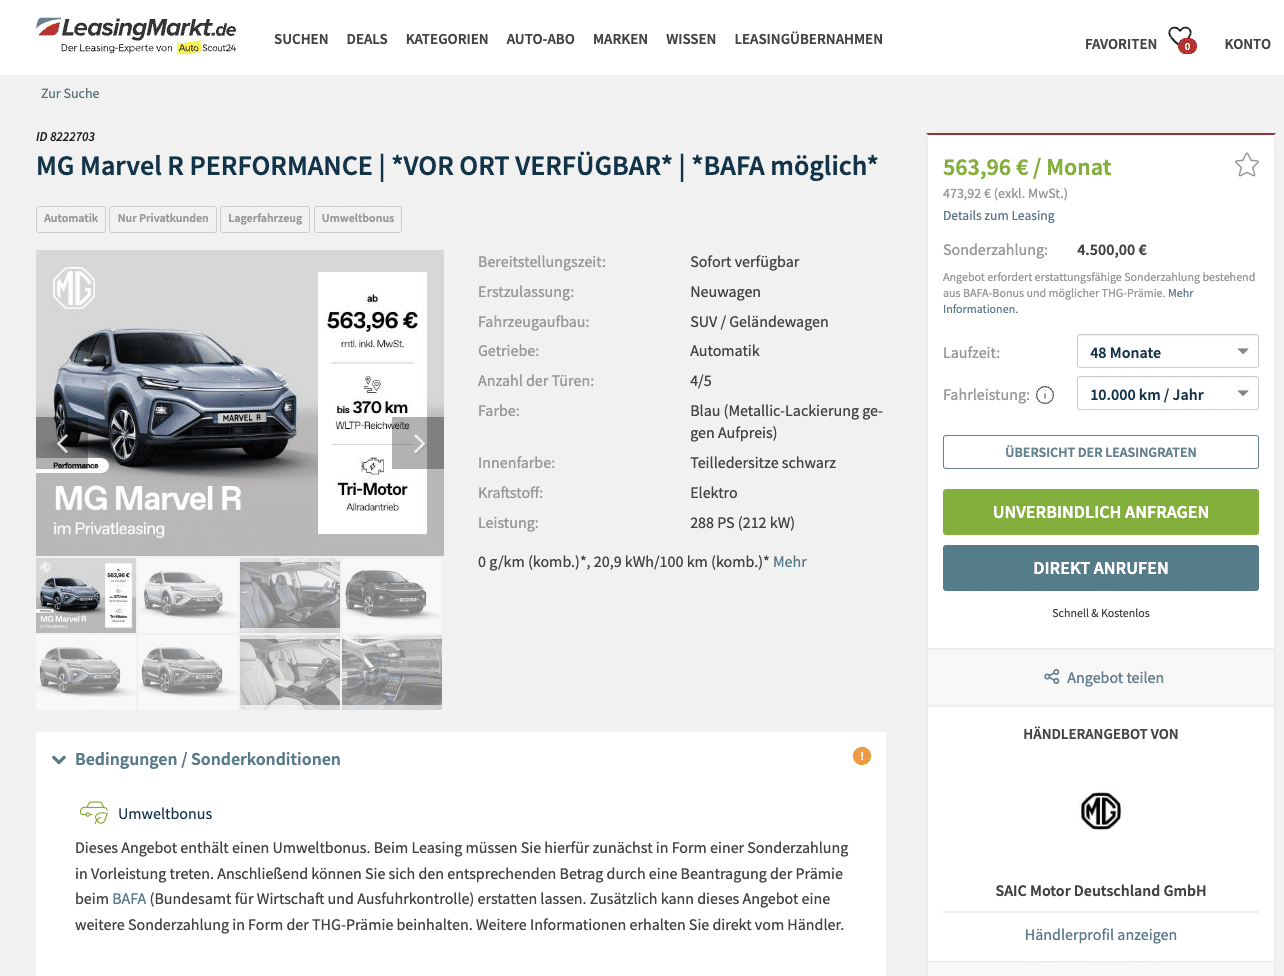This screenshot has height=976, width=1284.
Task: Select the light interior thumbnail in bottom row
Action: tap(290, 672)
